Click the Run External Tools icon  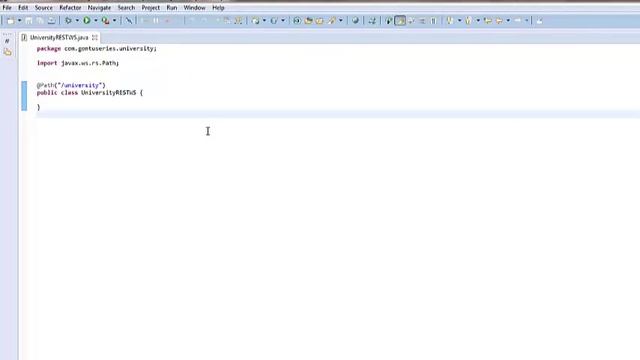(x=105, y=20)
